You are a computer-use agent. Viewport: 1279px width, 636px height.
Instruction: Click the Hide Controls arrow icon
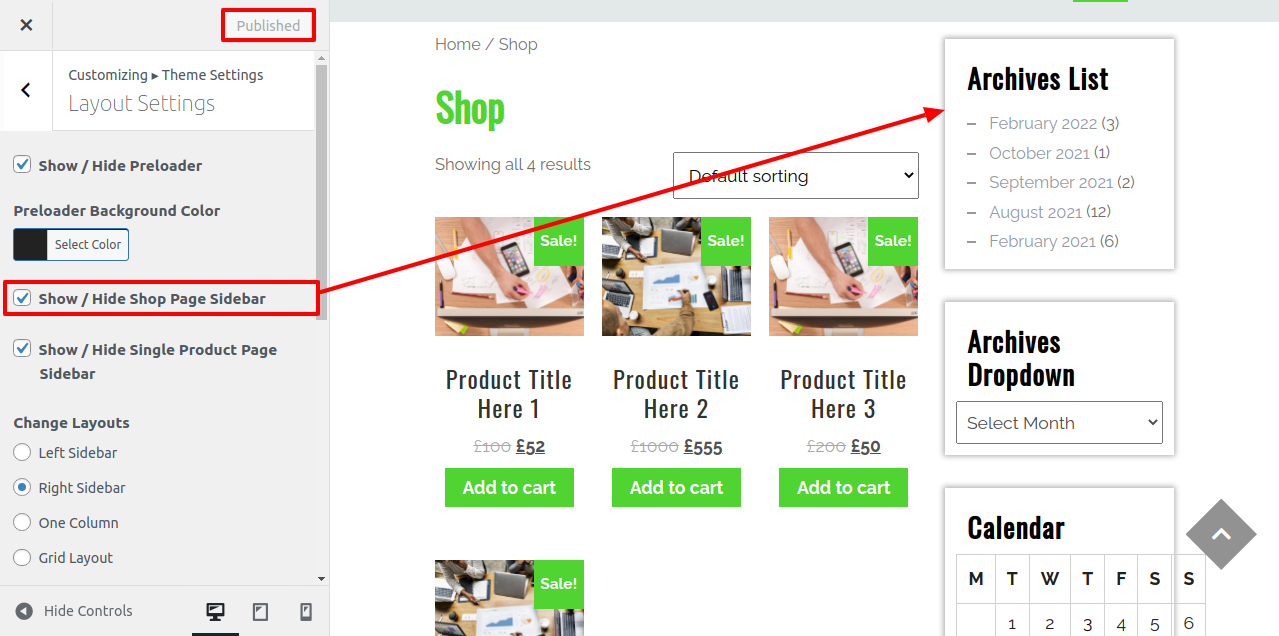[24, 611]
